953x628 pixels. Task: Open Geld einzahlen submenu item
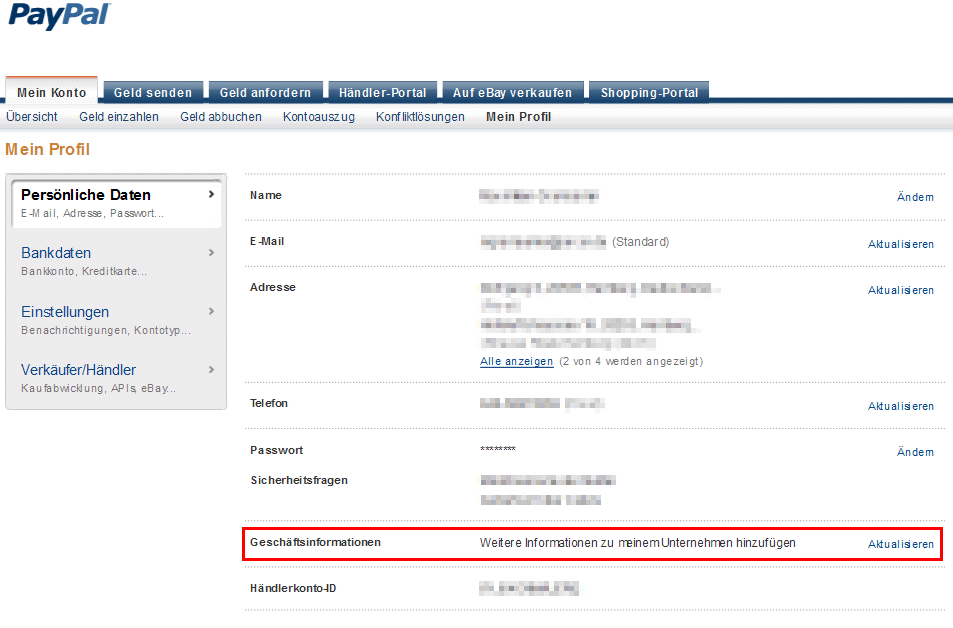pyautogui.click(x=119, y=117)
